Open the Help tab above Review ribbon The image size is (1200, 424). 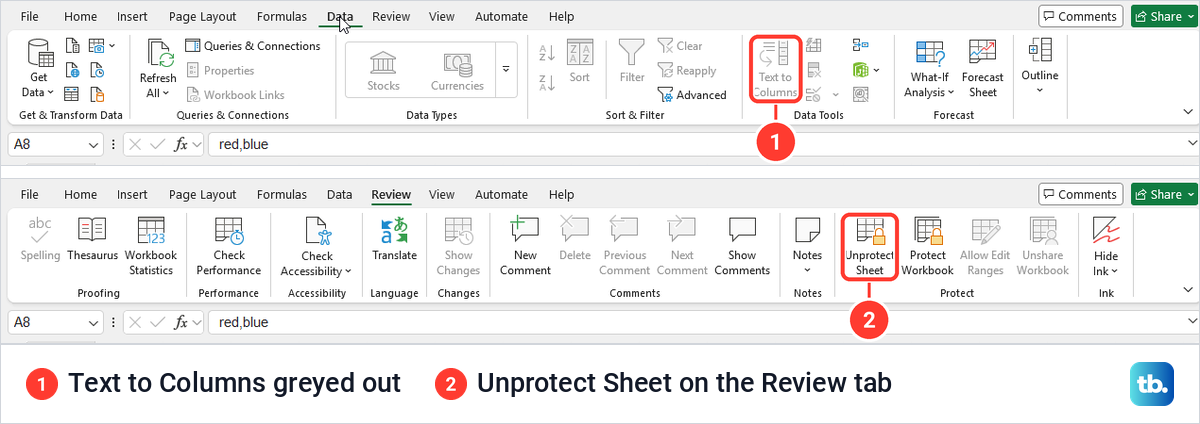tap(562, 194)
